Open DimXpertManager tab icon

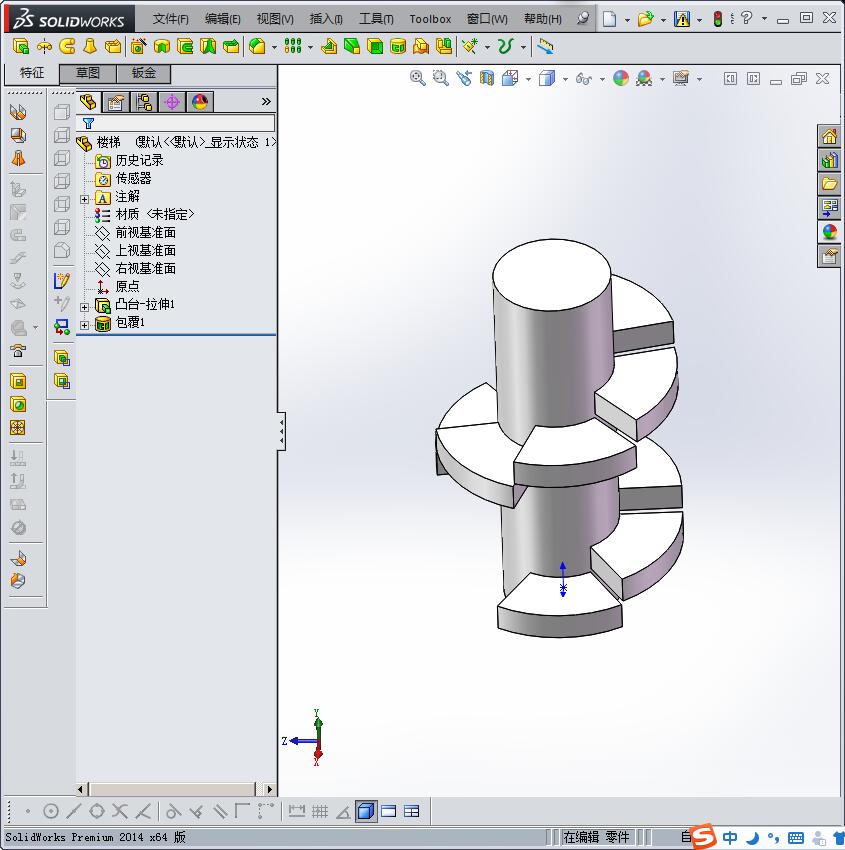pyautogui.click(x=172, y=102)
